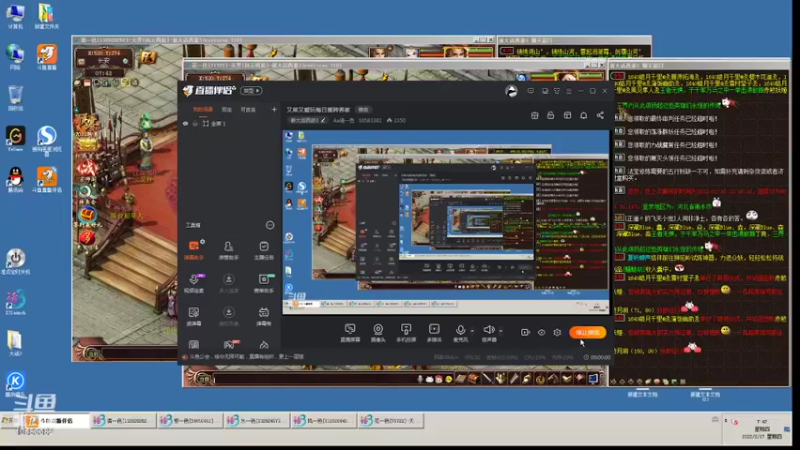Click the orange stop streaming button

(588, 333)
